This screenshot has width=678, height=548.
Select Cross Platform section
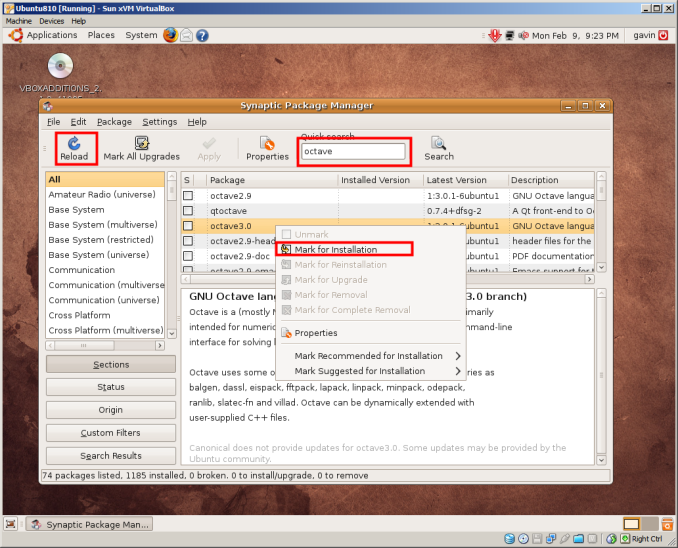[x=105, y=315]
